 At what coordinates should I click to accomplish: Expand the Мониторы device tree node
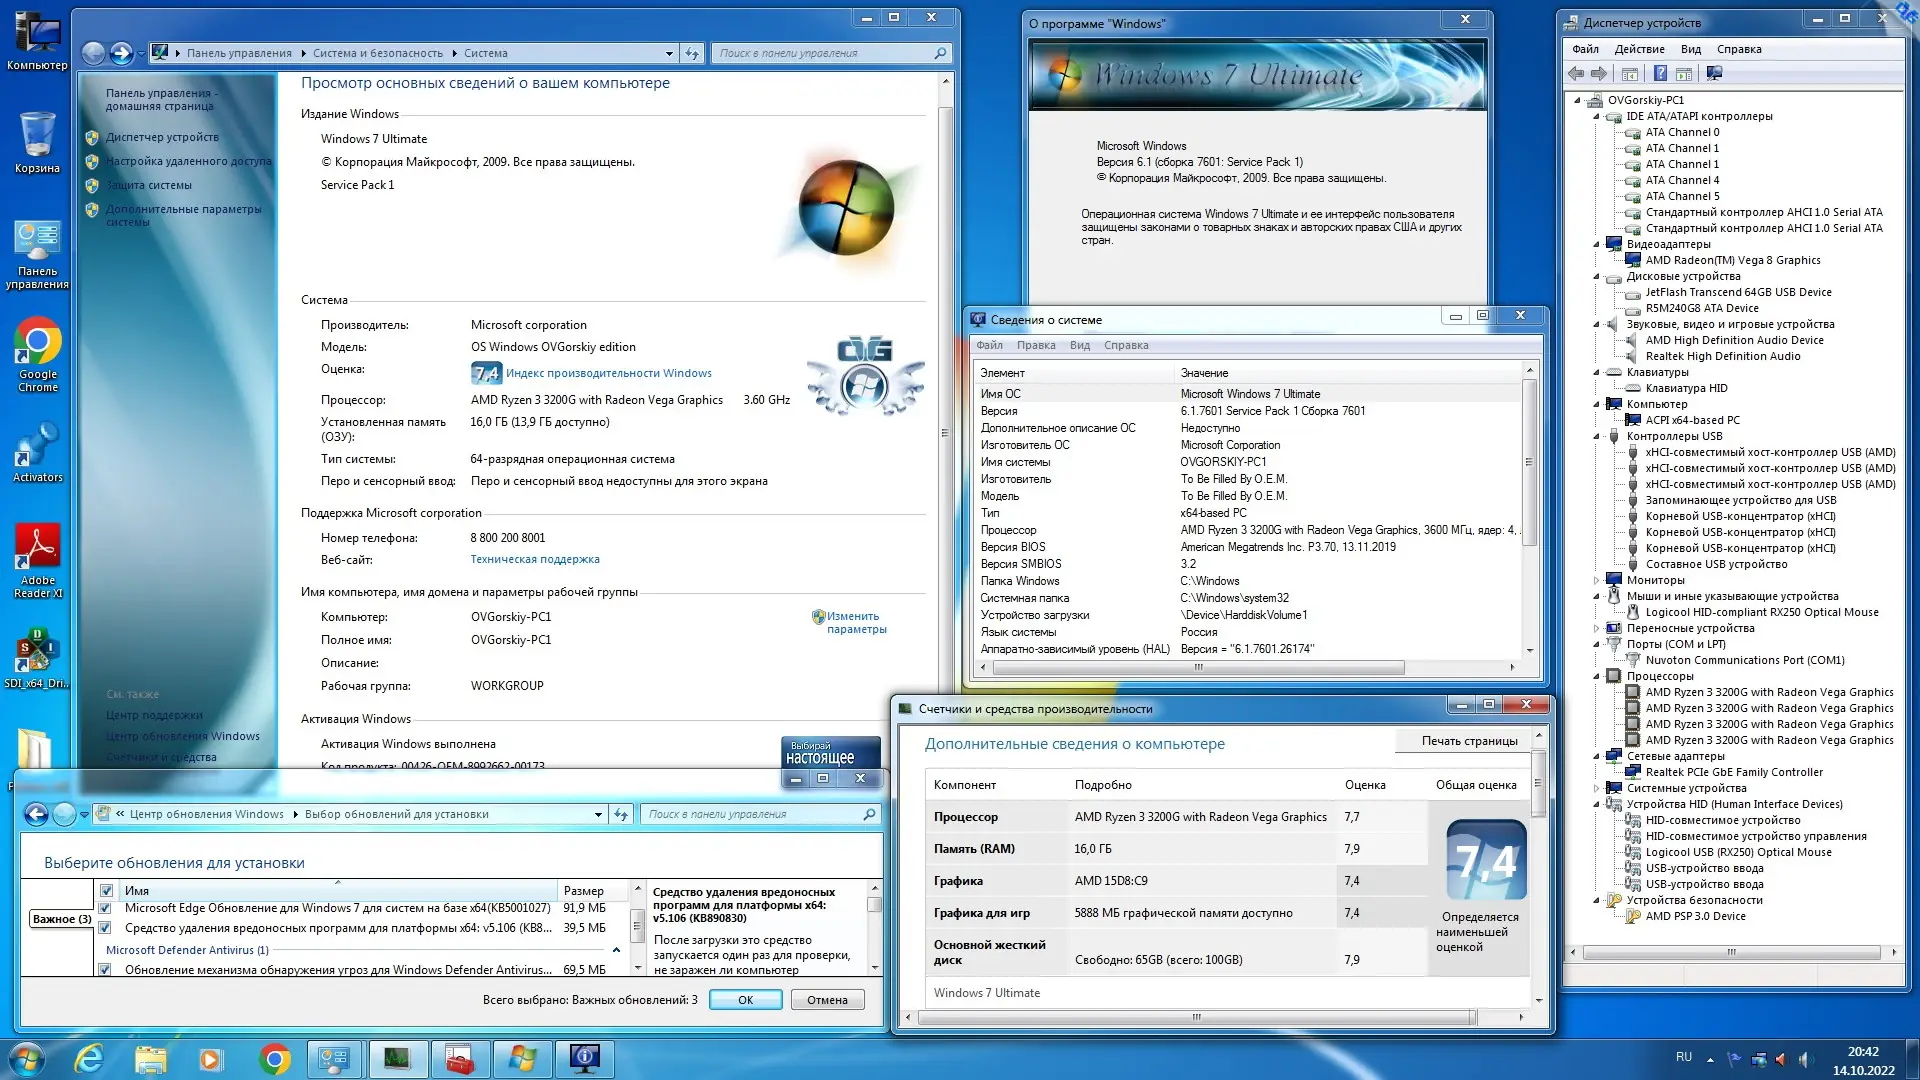click(1597, 580)
